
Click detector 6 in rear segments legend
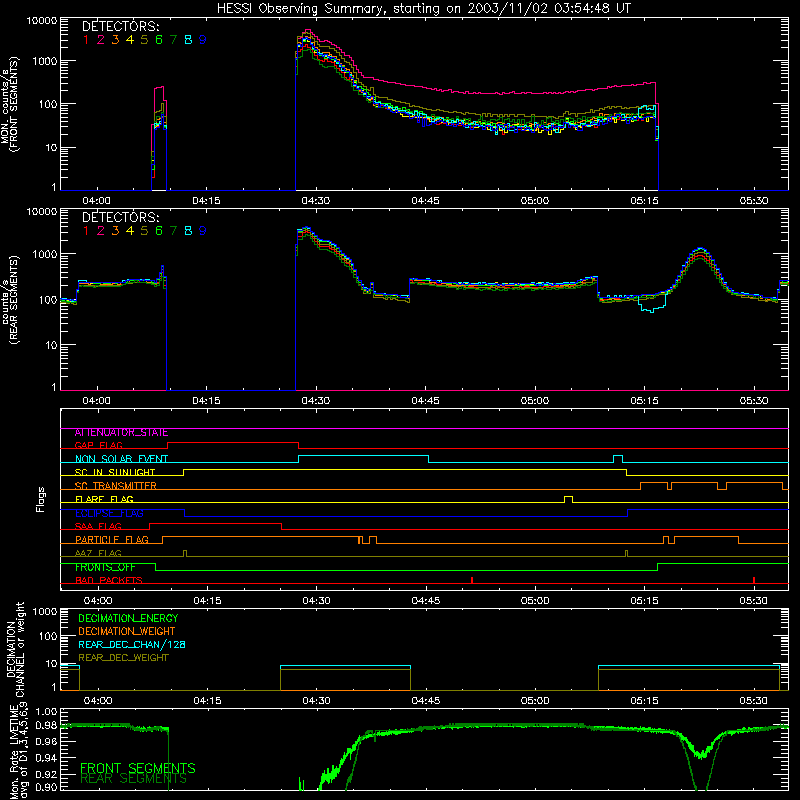pos(159,231)
